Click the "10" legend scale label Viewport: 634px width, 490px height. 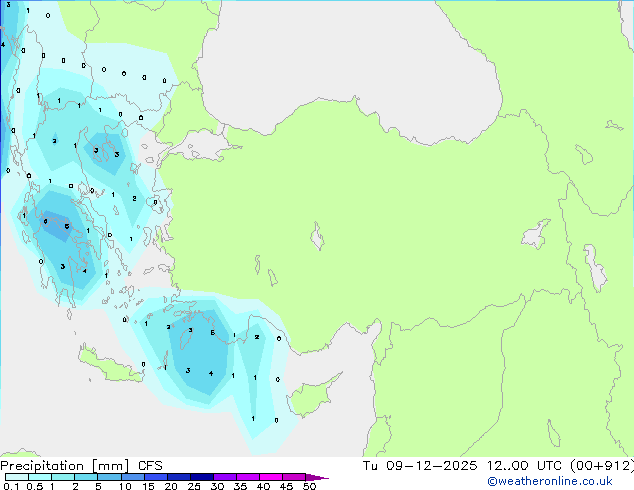pyautogui.click(x=125, y=486)
